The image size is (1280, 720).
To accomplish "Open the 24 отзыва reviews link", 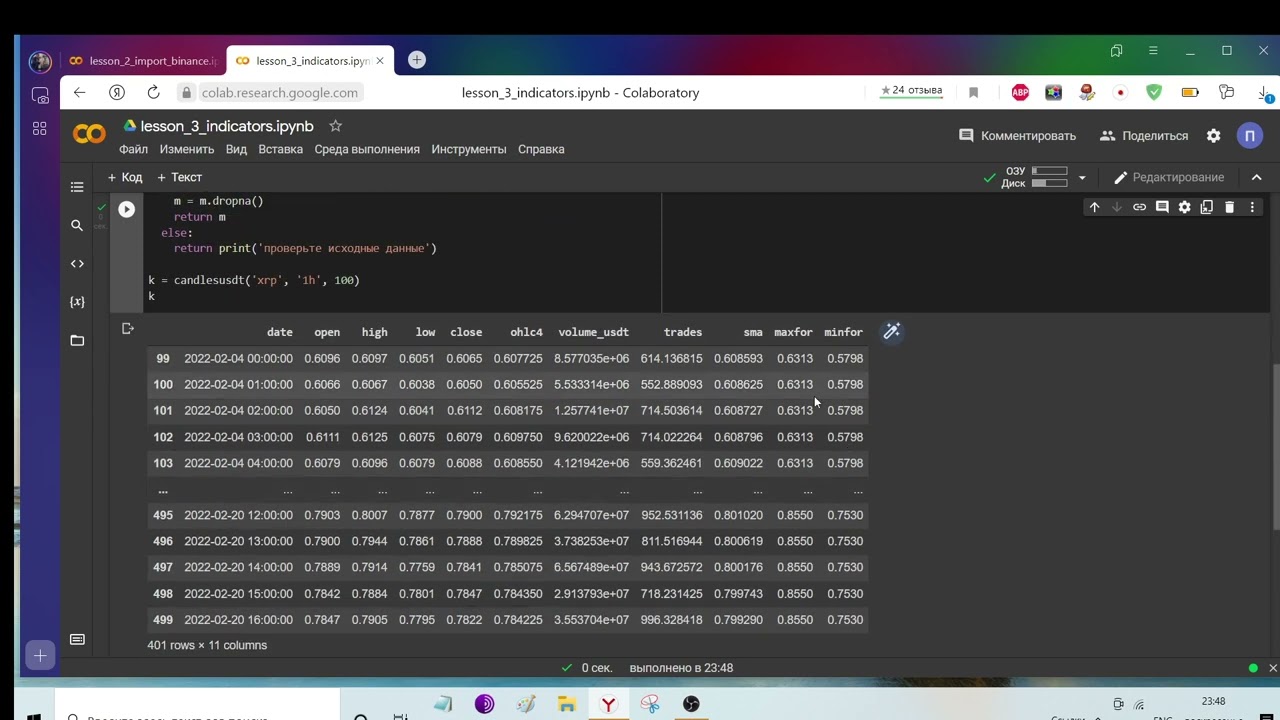I will 911,91.
